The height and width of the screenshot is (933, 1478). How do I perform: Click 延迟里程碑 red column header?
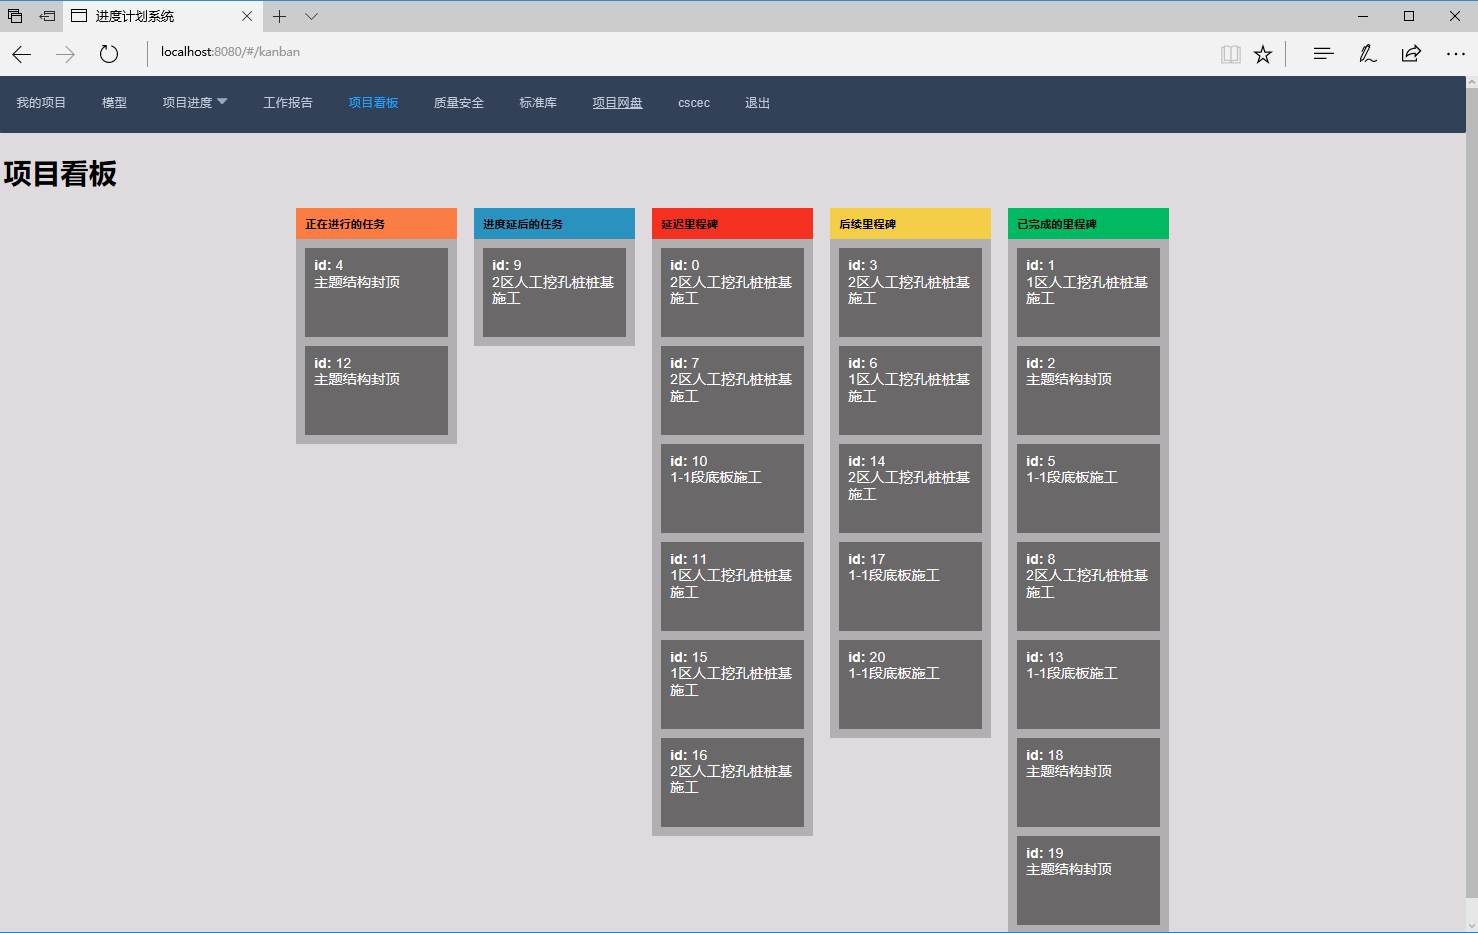click(x=732, y=224)
